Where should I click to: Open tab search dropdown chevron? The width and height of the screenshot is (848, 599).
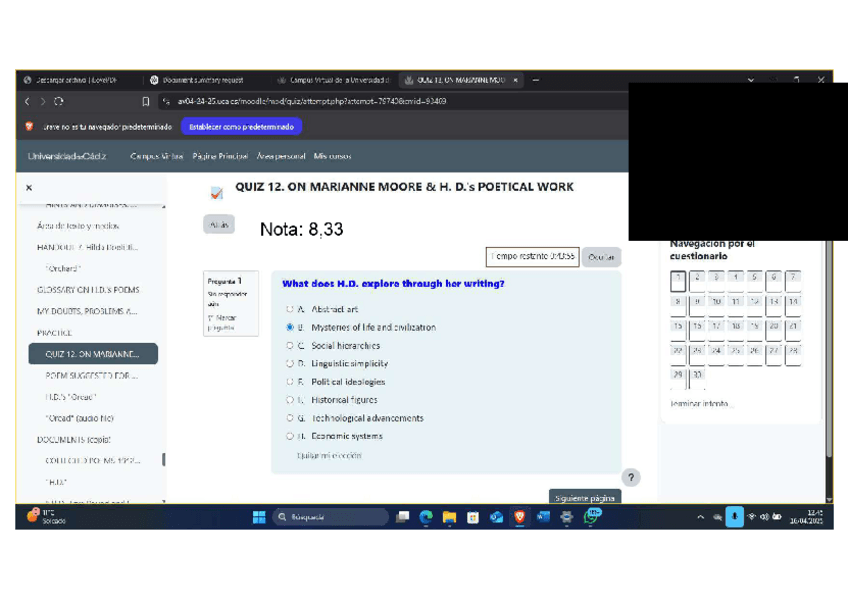(751, 80)
